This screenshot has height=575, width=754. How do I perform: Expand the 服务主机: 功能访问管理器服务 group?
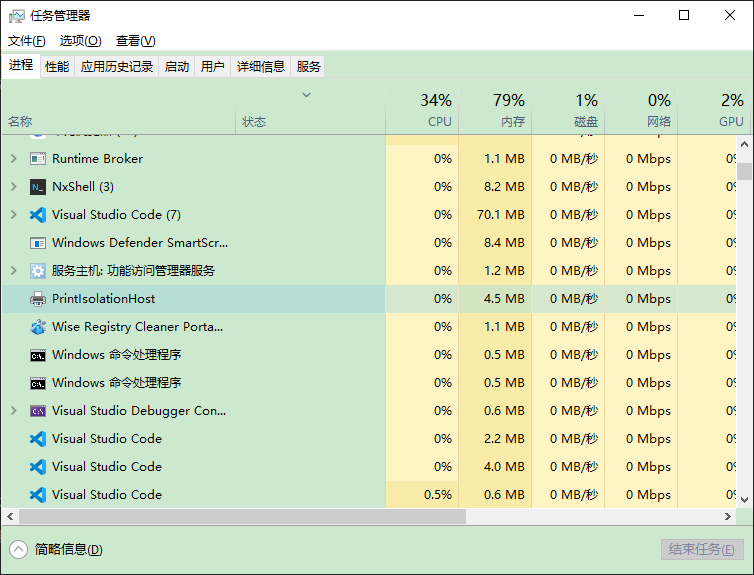14,271
